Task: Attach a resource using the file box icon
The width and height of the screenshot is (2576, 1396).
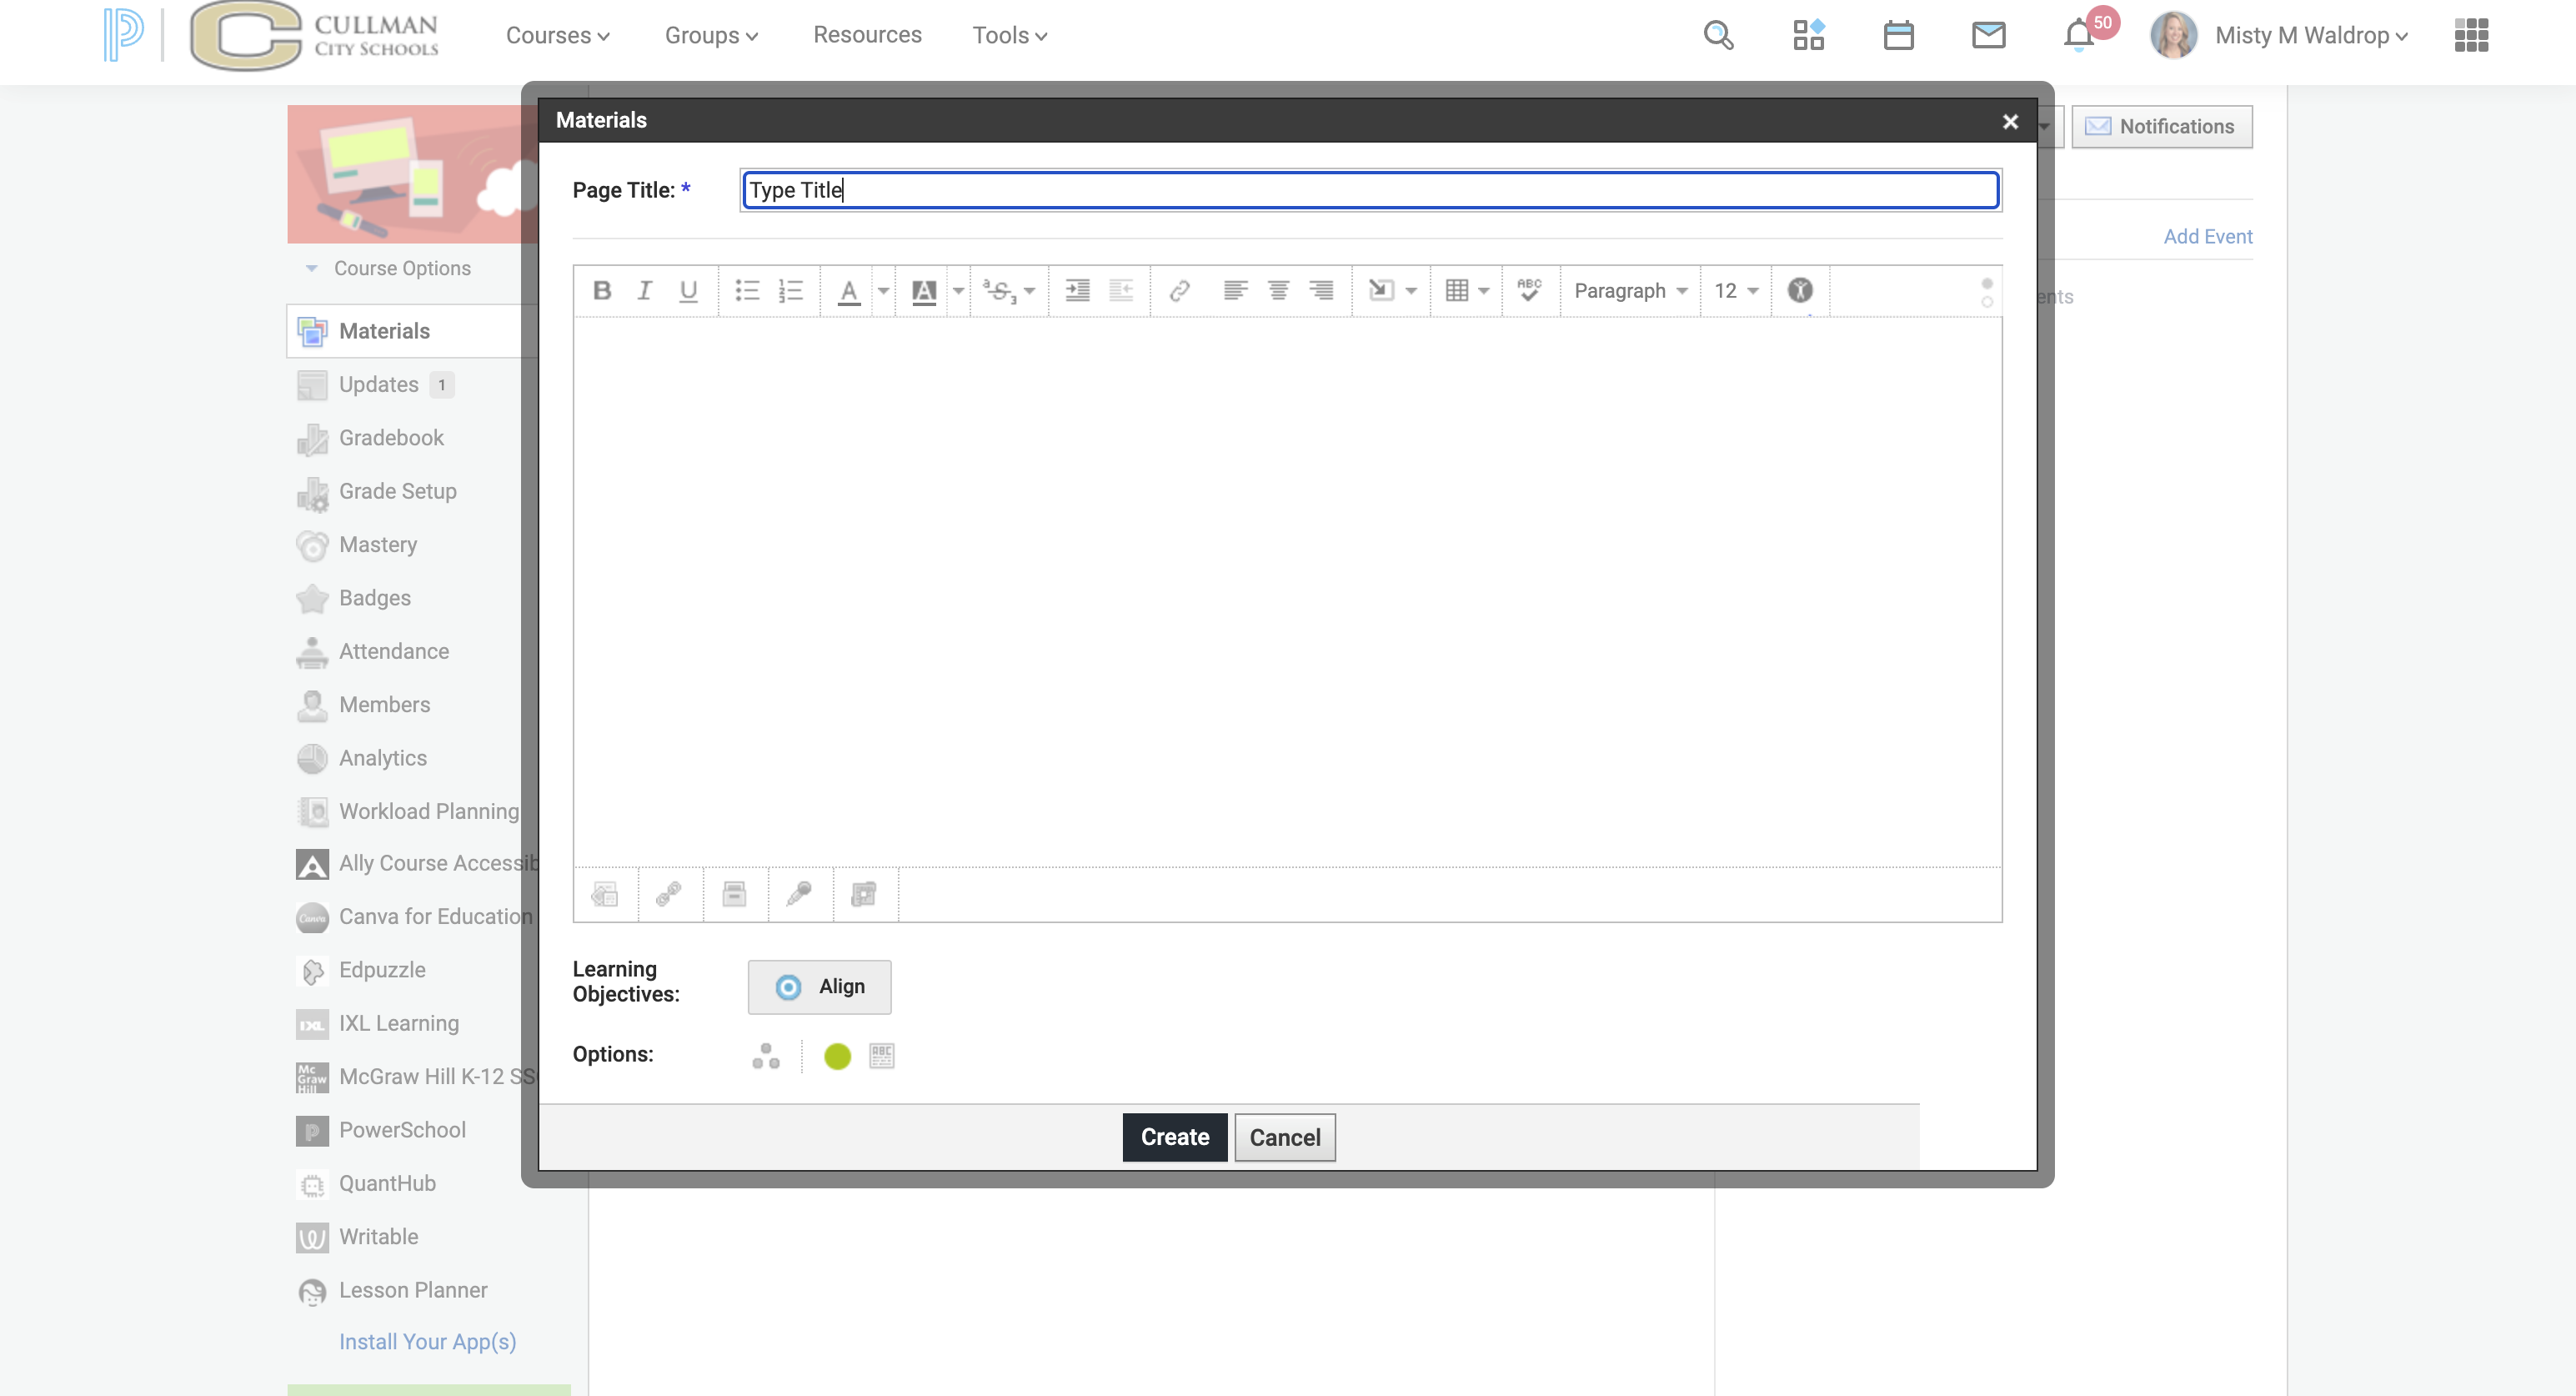Action: pyautogui.click(x=734, y=894)
